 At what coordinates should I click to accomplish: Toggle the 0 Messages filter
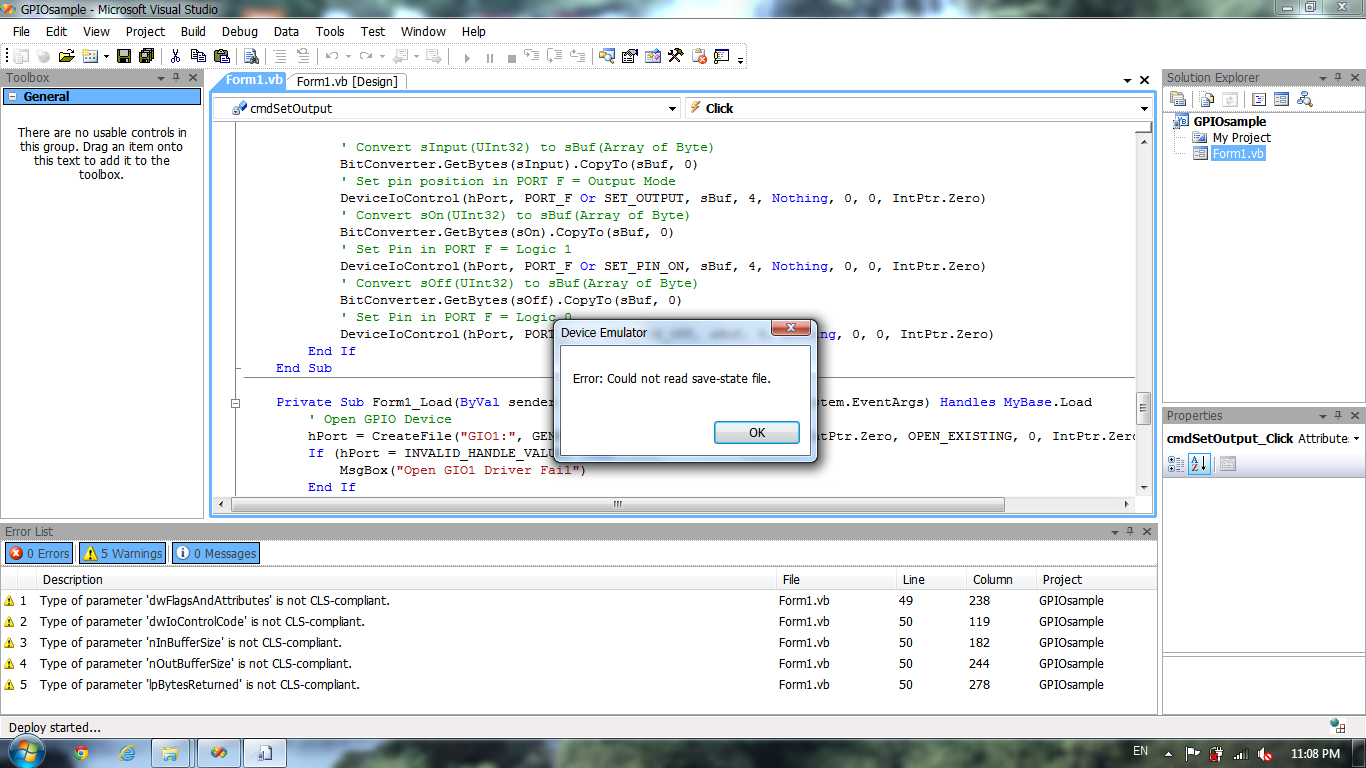(216, 553)
